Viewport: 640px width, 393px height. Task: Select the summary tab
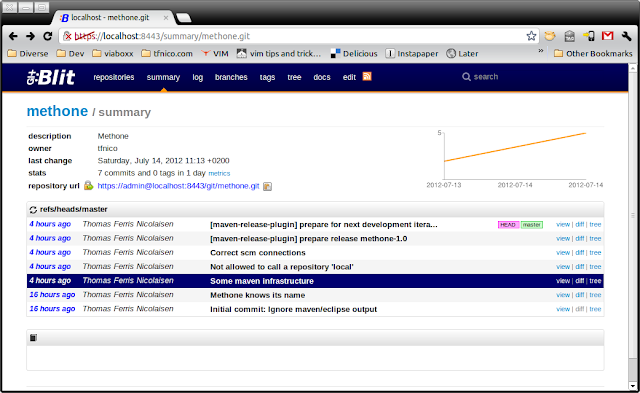[x=163, y=77]
